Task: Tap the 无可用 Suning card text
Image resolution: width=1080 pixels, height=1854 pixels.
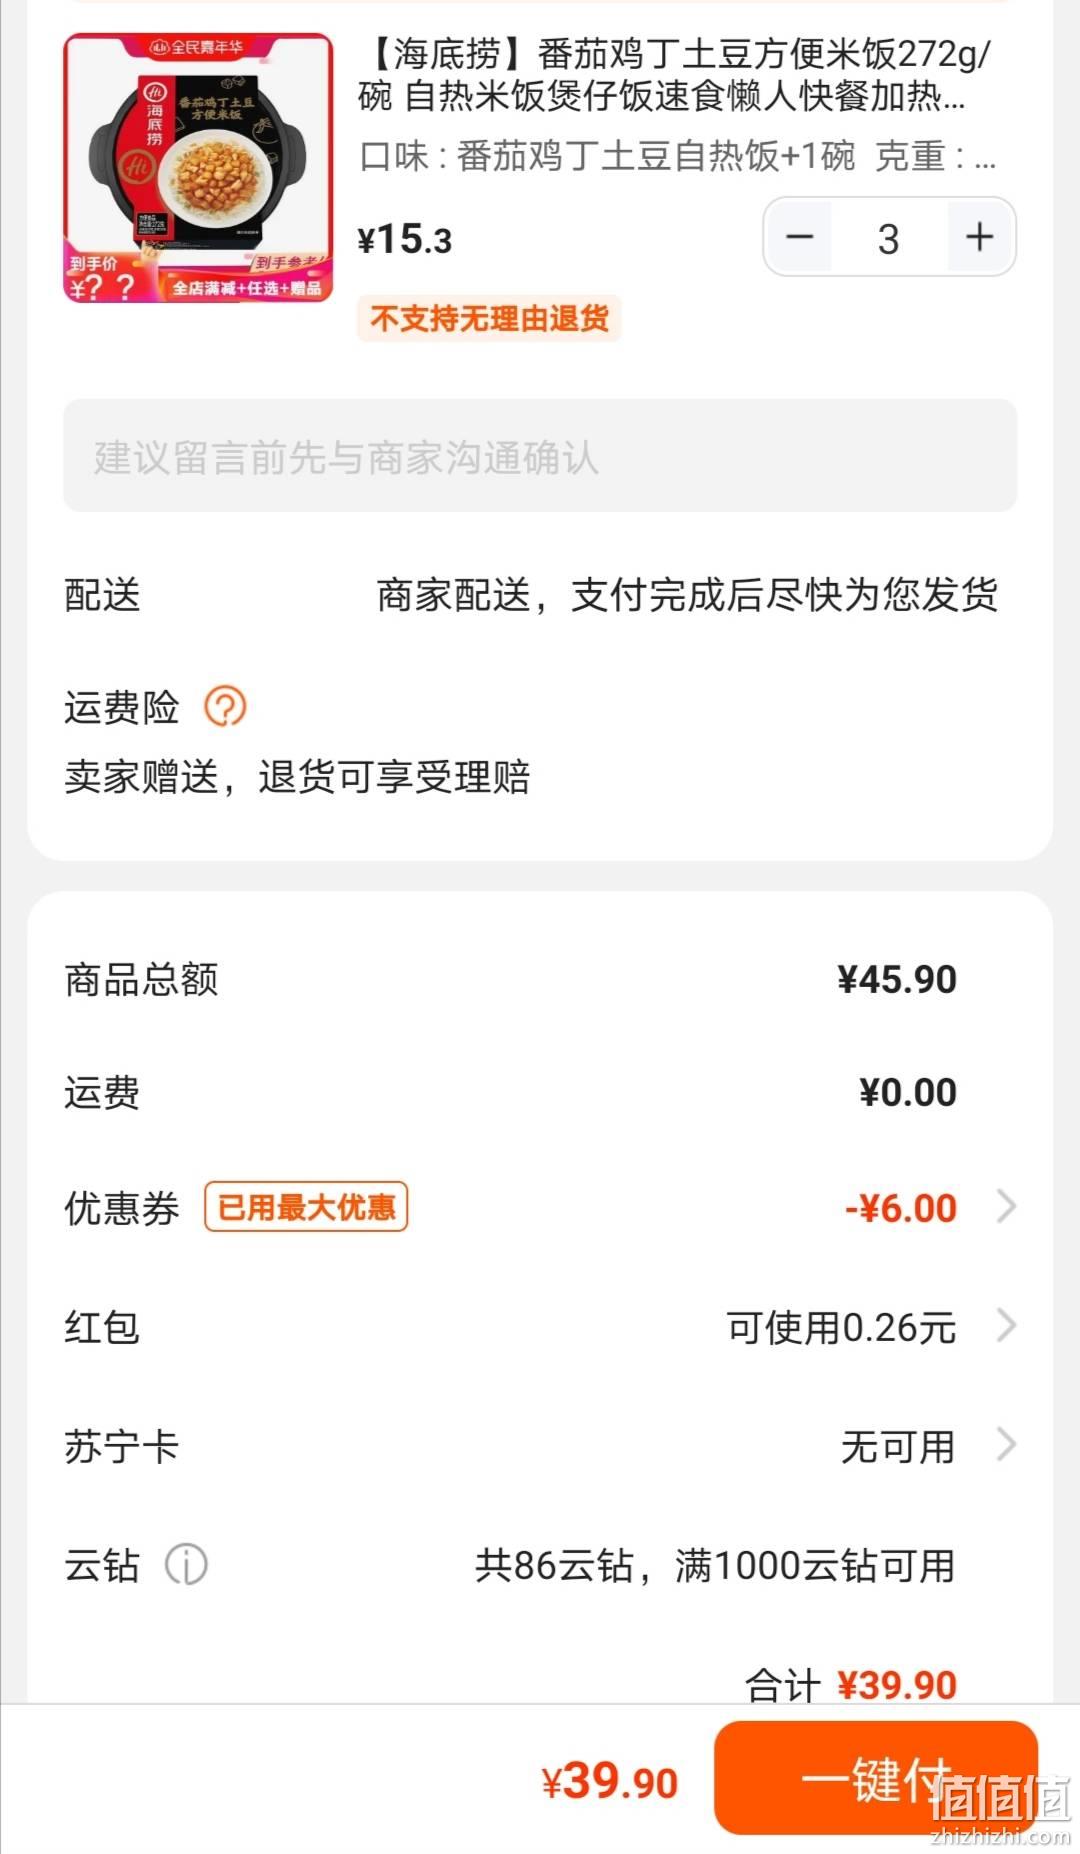Action: (x=898, y=1446)
